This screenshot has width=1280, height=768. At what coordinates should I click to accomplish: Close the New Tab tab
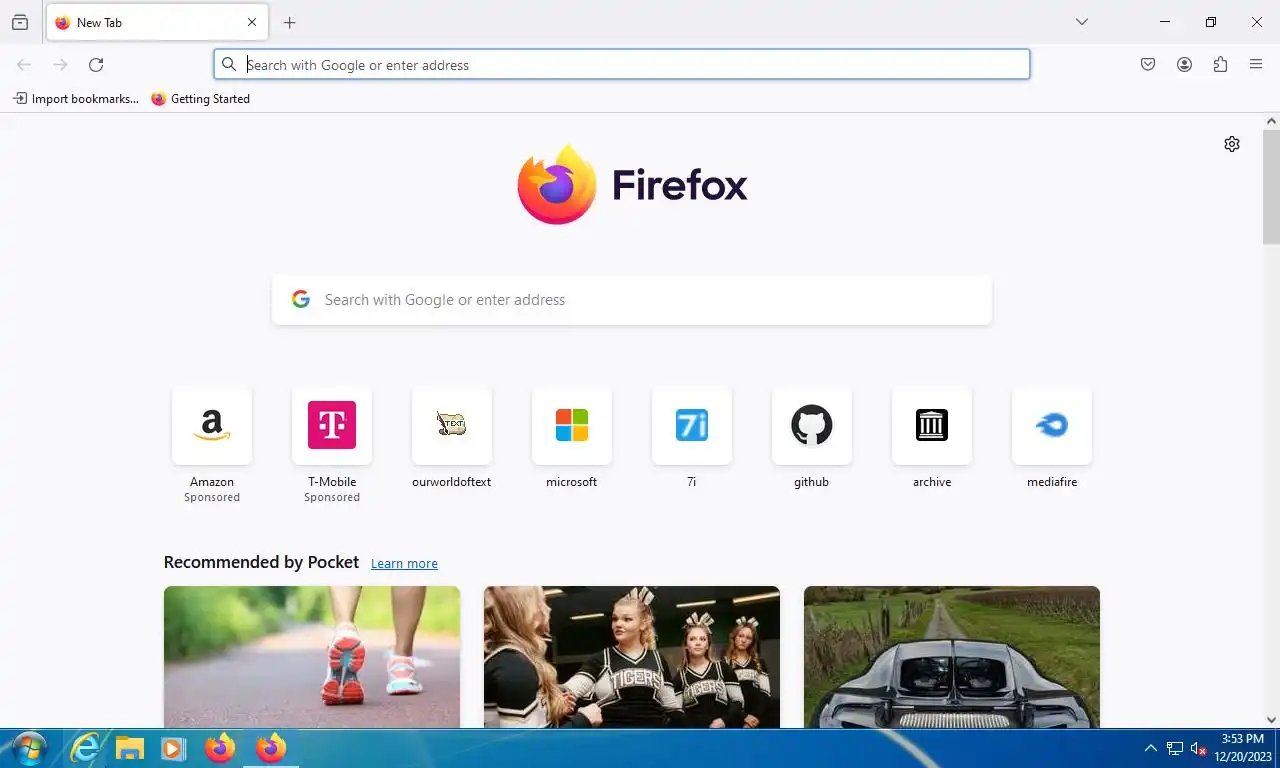pos(252,22)
